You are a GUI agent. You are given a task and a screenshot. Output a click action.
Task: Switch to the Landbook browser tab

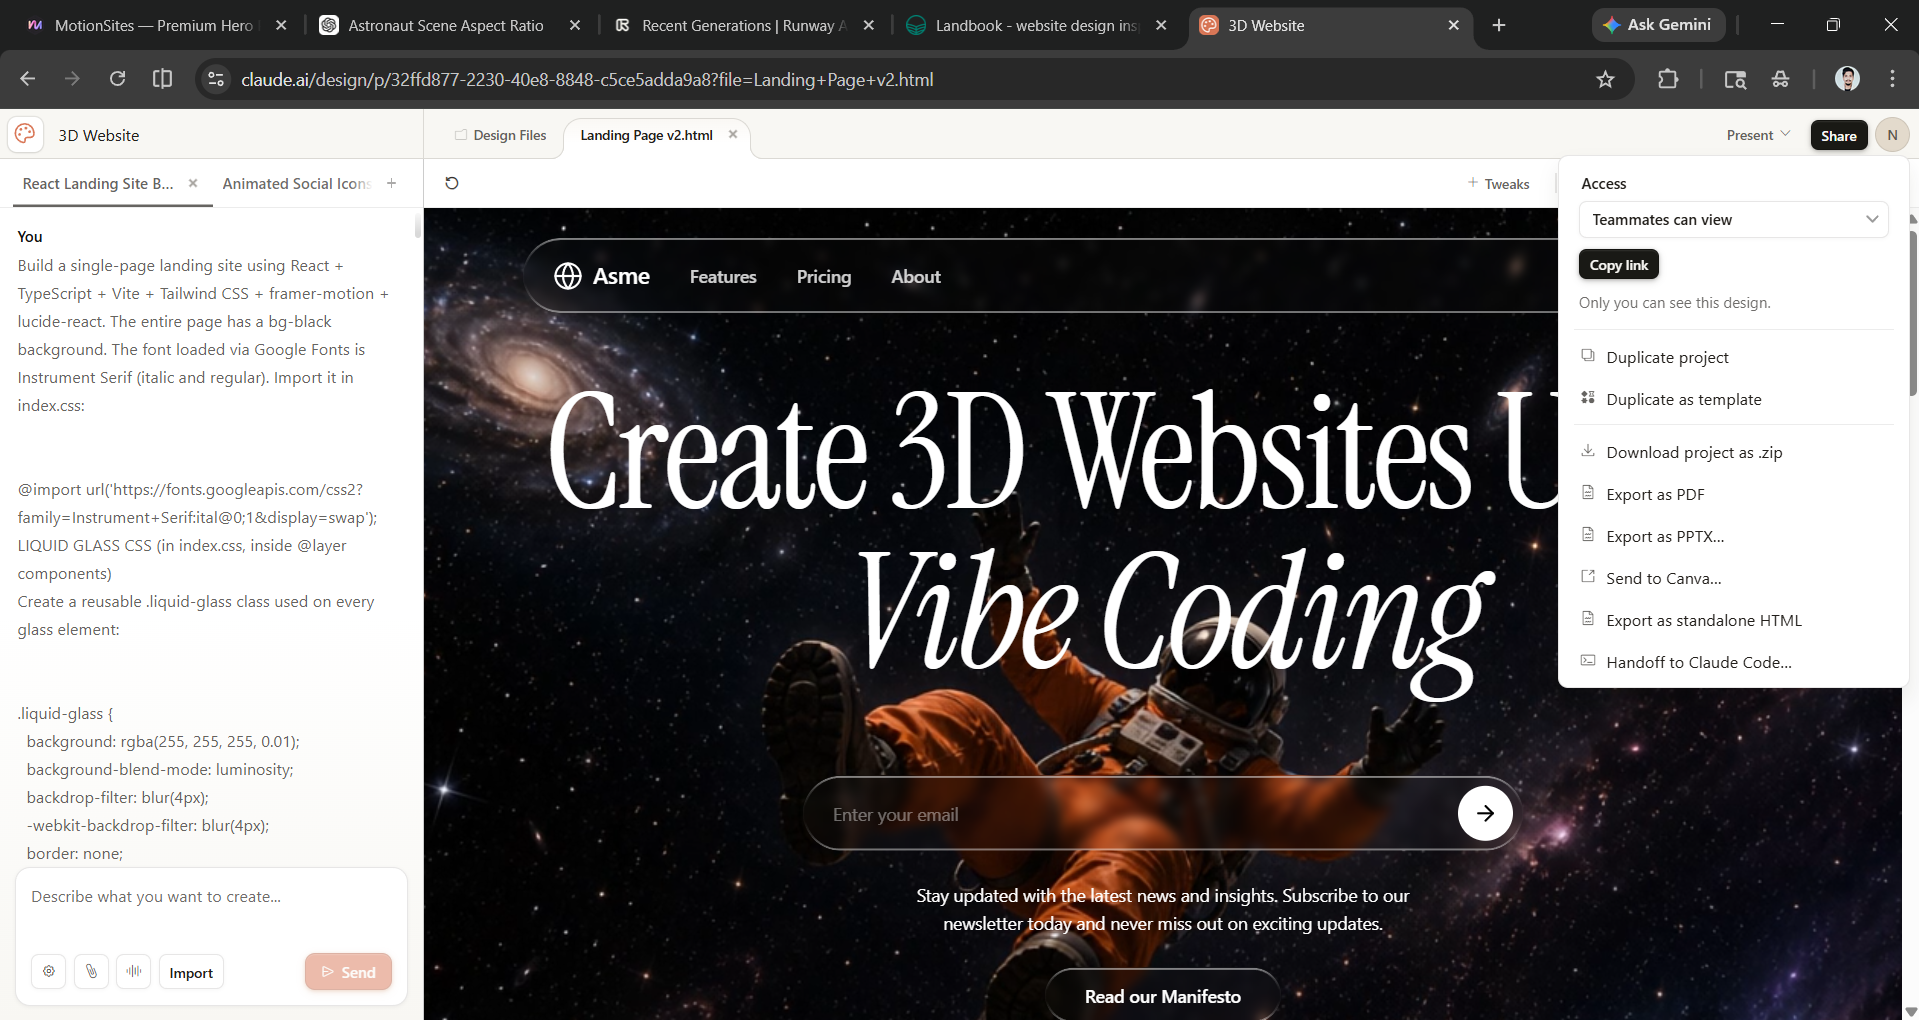pyautogui.click(x=1037, y=25)
